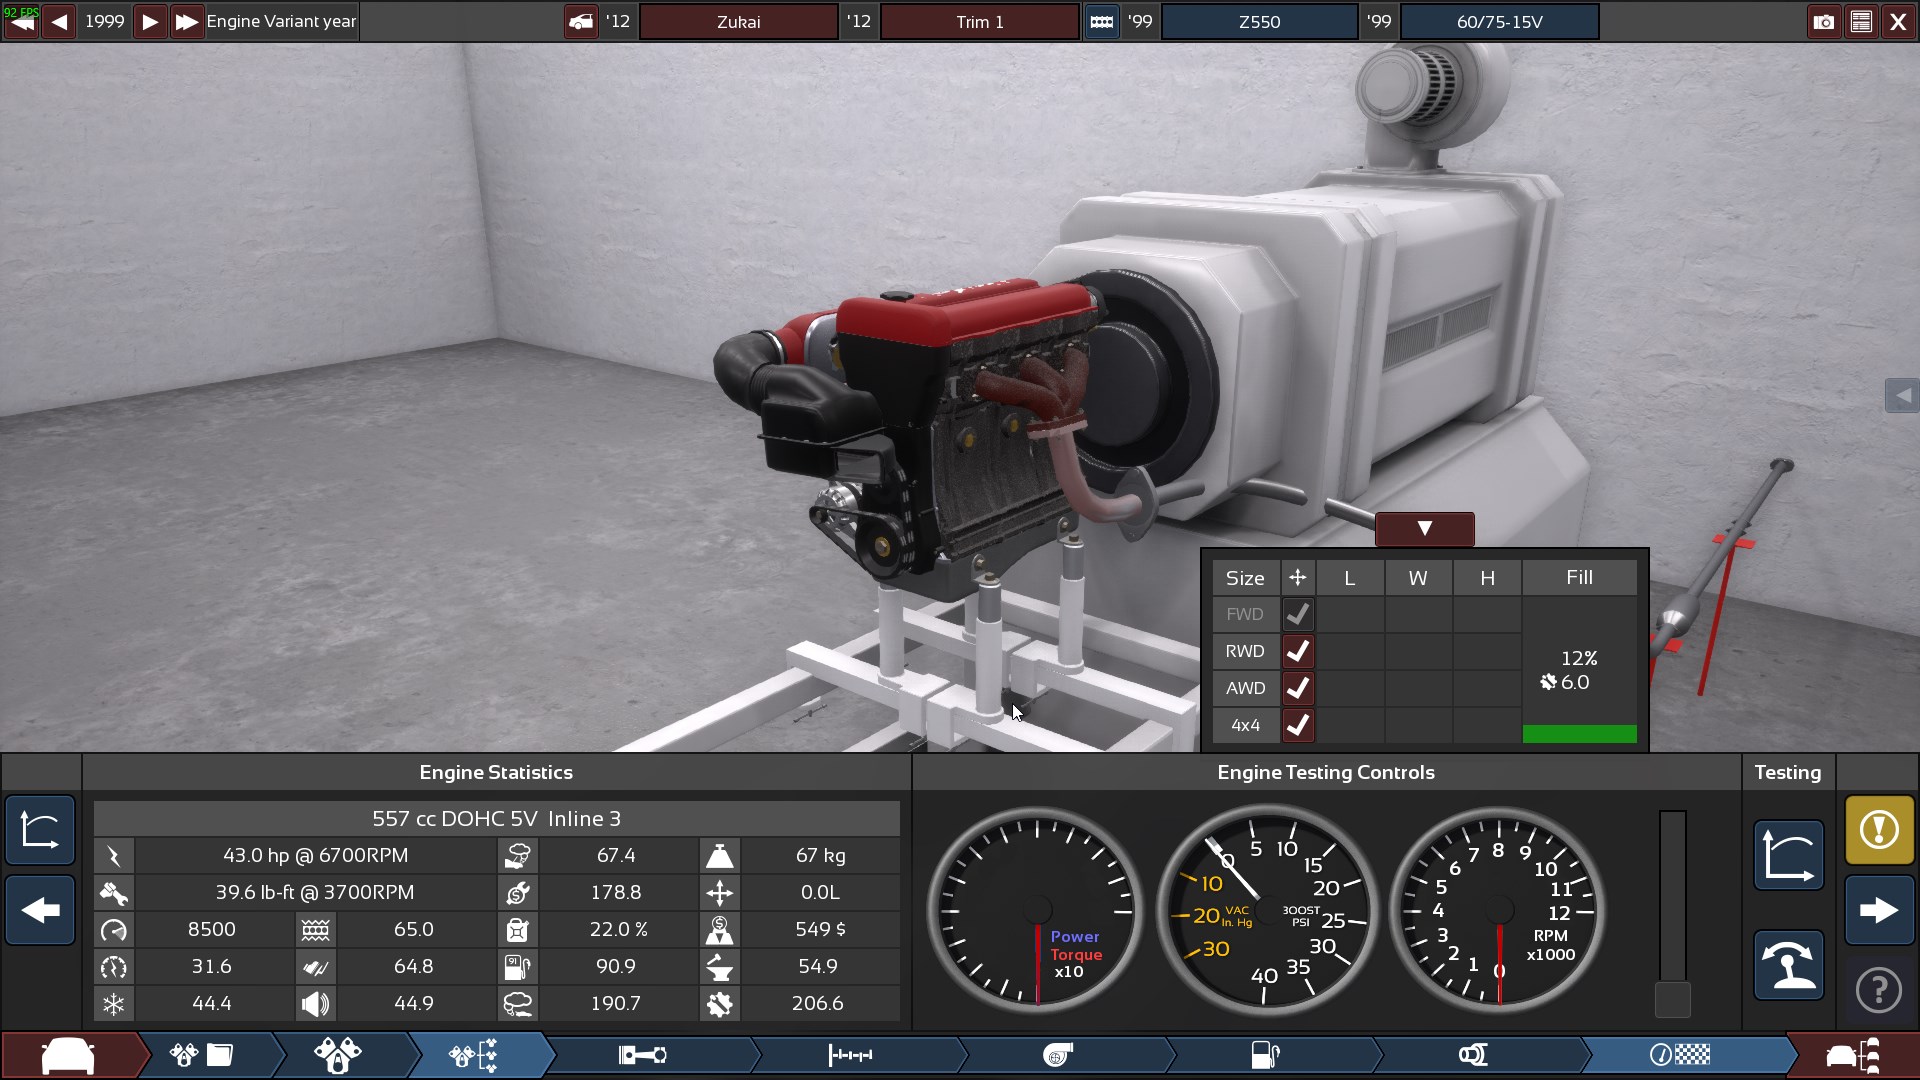The width and height of the screenshot is (1920, 1080).
Task: Click the dyno graph button under Testing
Action: [x=1789, y=856]
